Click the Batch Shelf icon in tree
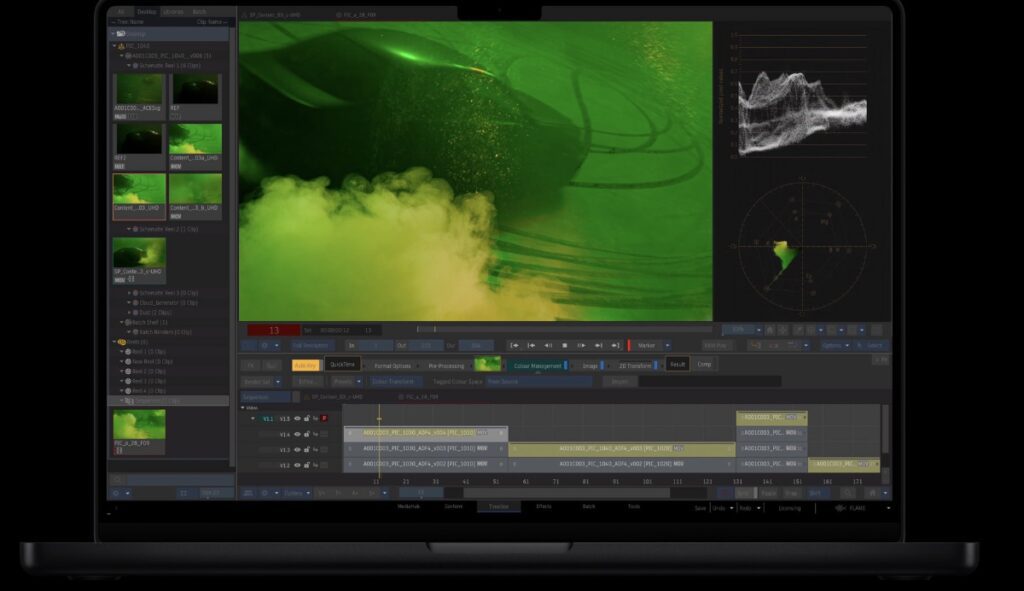The width and height of the screenshot is (1024, 591). [127, 322]
